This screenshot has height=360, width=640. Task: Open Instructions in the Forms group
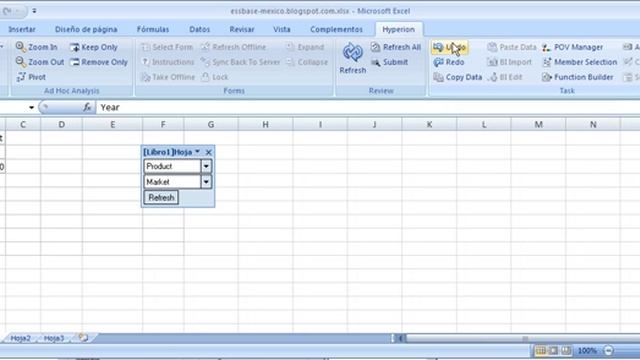[x=167, y=62]
